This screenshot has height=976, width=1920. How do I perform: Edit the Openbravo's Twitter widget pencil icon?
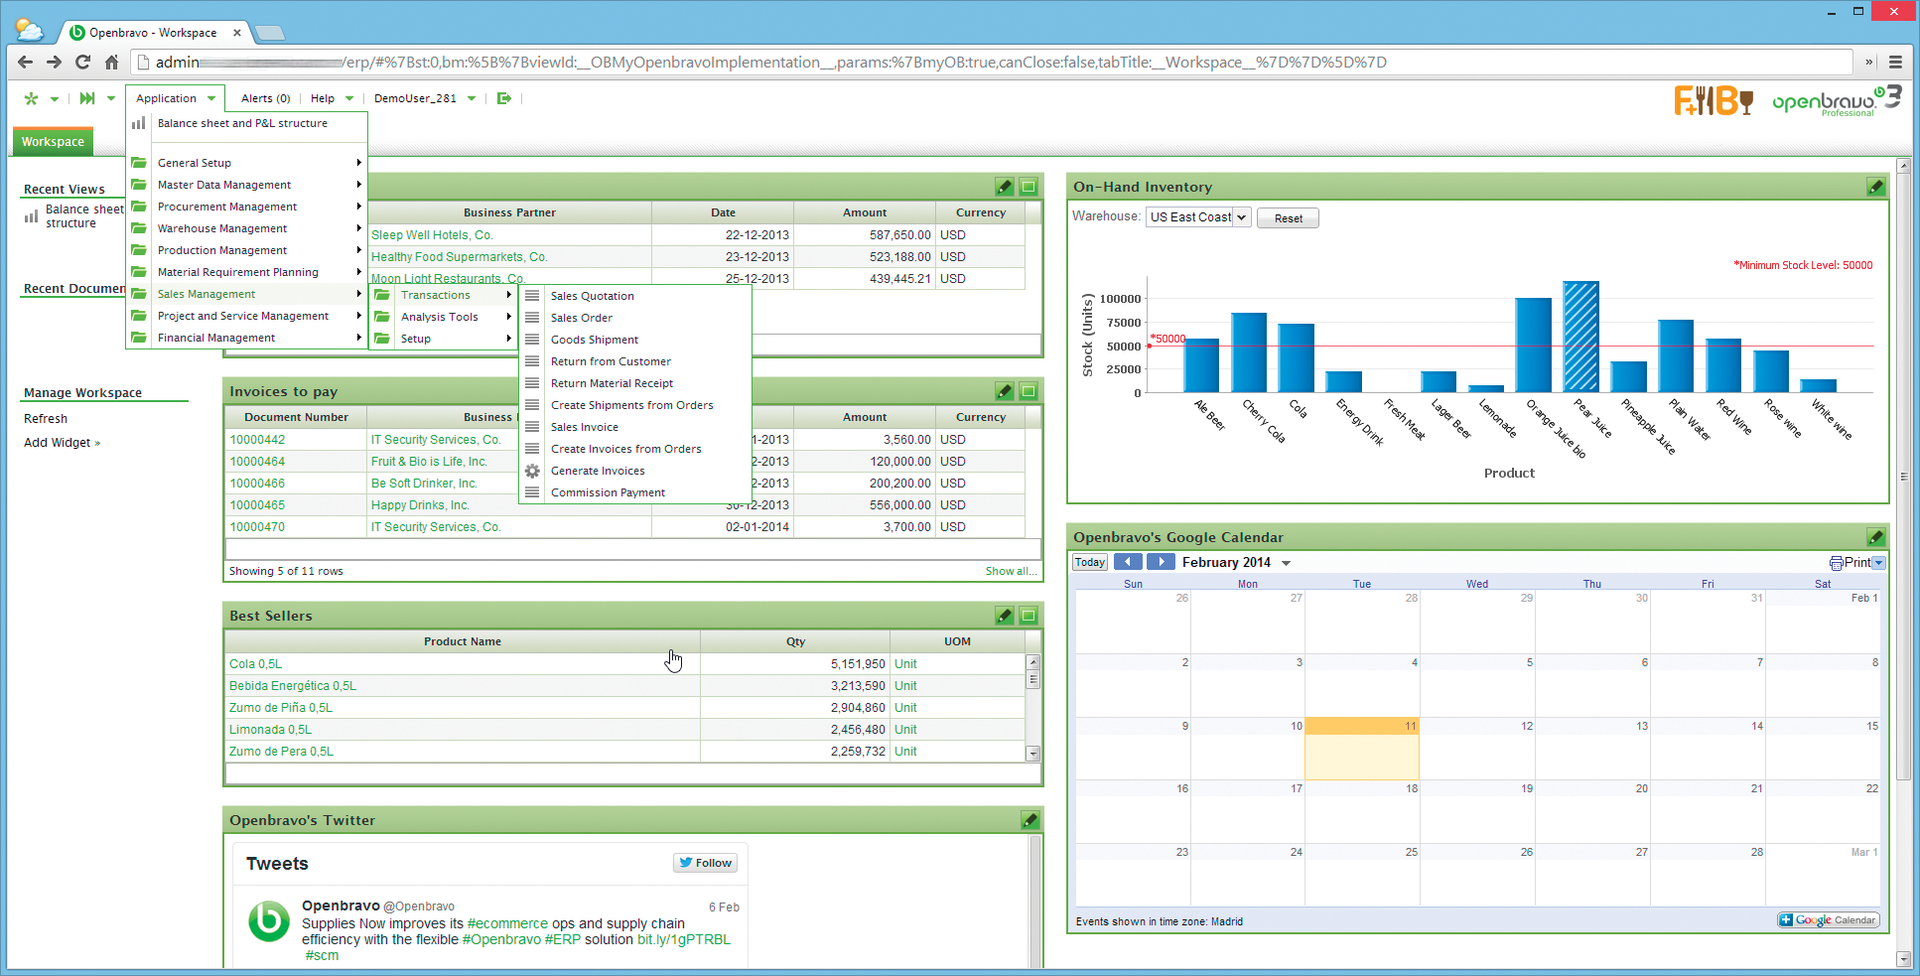(1030, 819)
